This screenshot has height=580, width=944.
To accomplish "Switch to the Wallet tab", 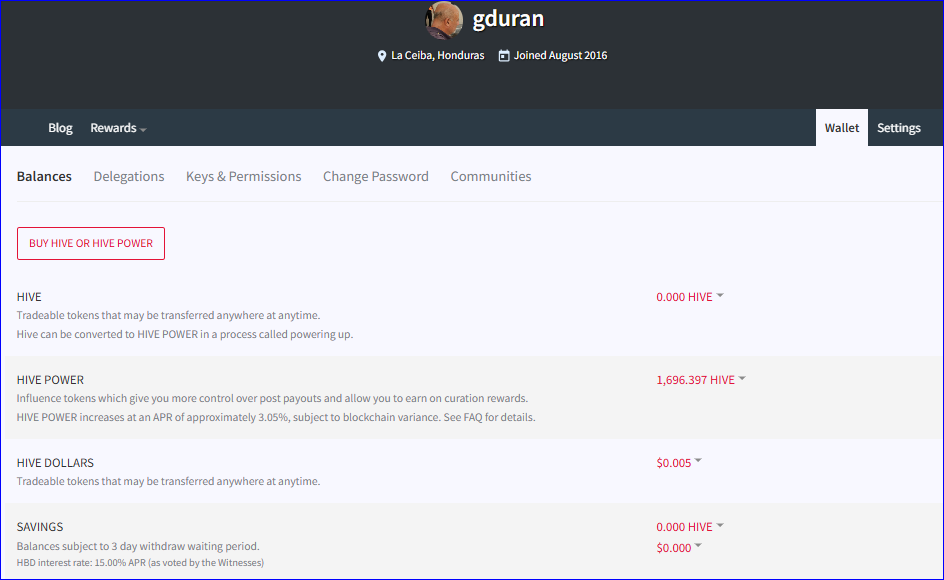I will pos(842,128).
